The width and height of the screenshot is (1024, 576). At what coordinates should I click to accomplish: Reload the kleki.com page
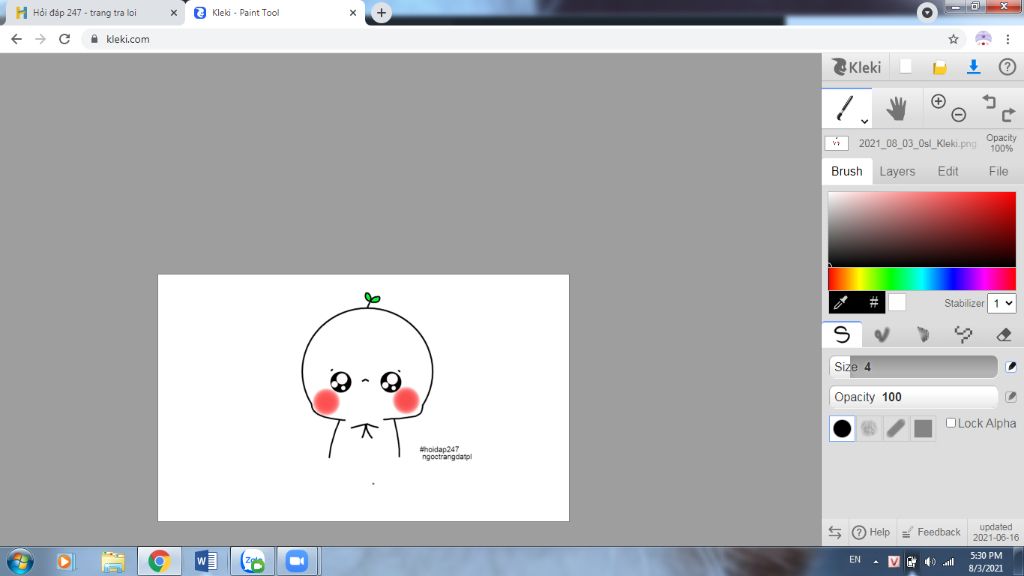click(64, 39)
